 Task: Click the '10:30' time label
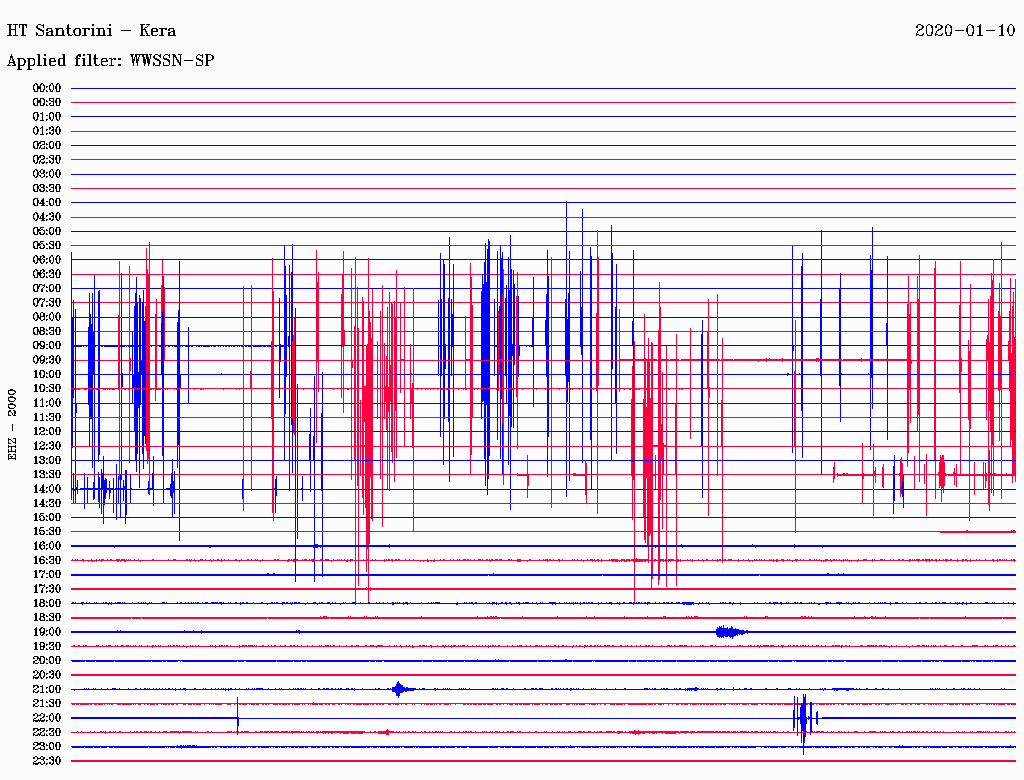click(47, 389)
